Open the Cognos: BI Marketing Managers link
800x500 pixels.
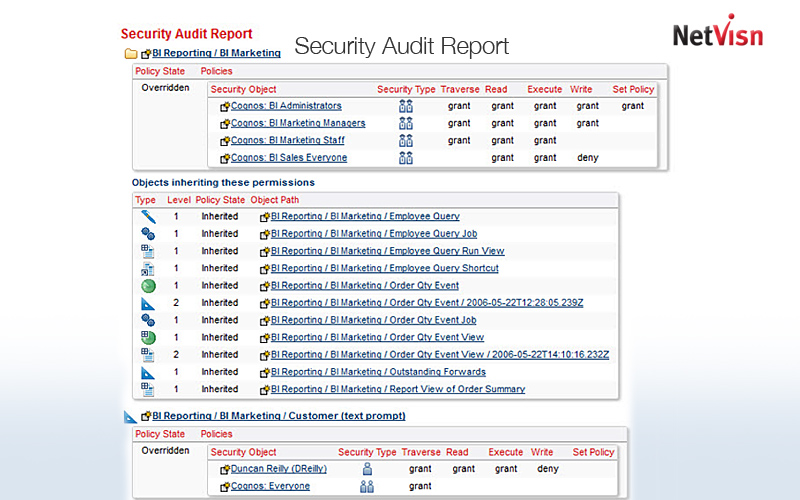coord(298,123)
